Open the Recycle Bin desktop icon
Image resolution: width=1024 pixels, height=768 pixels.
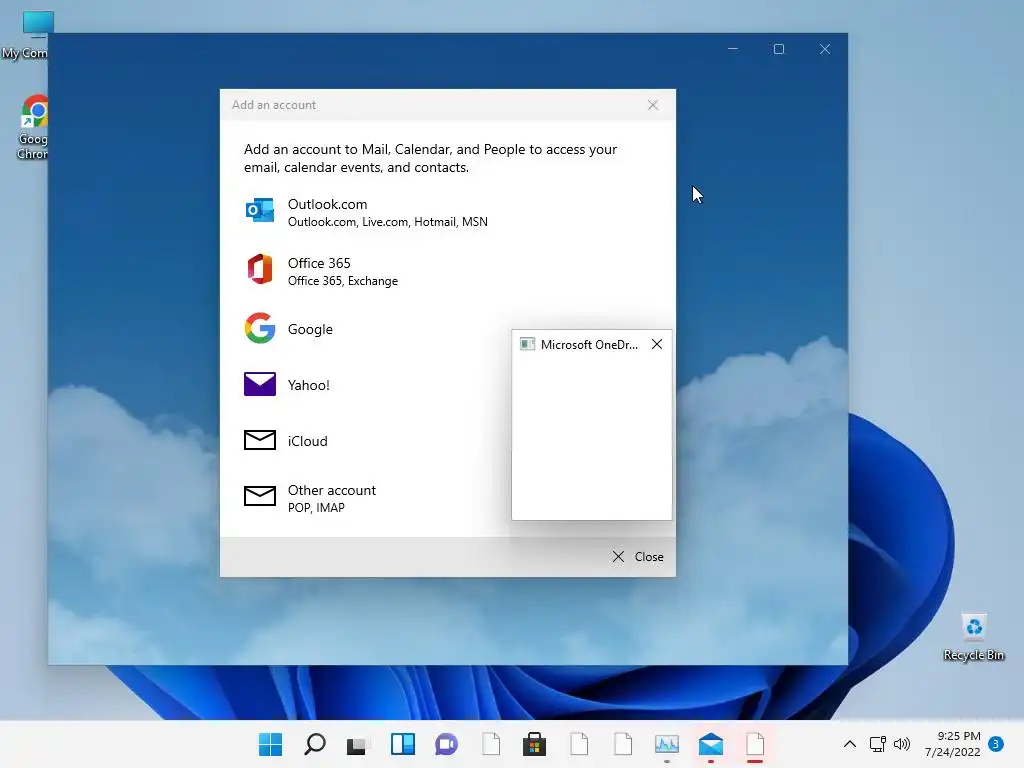pos(974,637)
